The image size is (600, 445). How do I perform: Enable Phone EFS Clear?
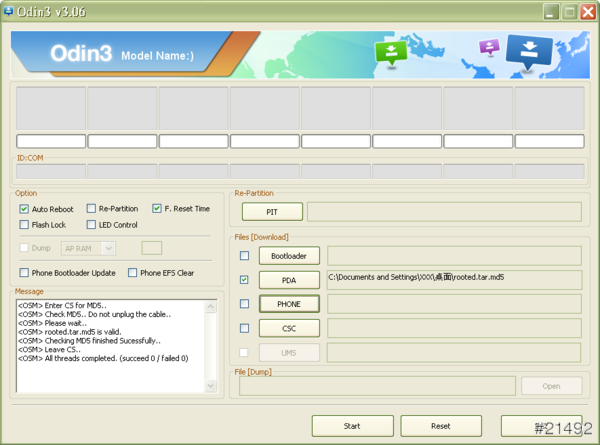point(133,273)
